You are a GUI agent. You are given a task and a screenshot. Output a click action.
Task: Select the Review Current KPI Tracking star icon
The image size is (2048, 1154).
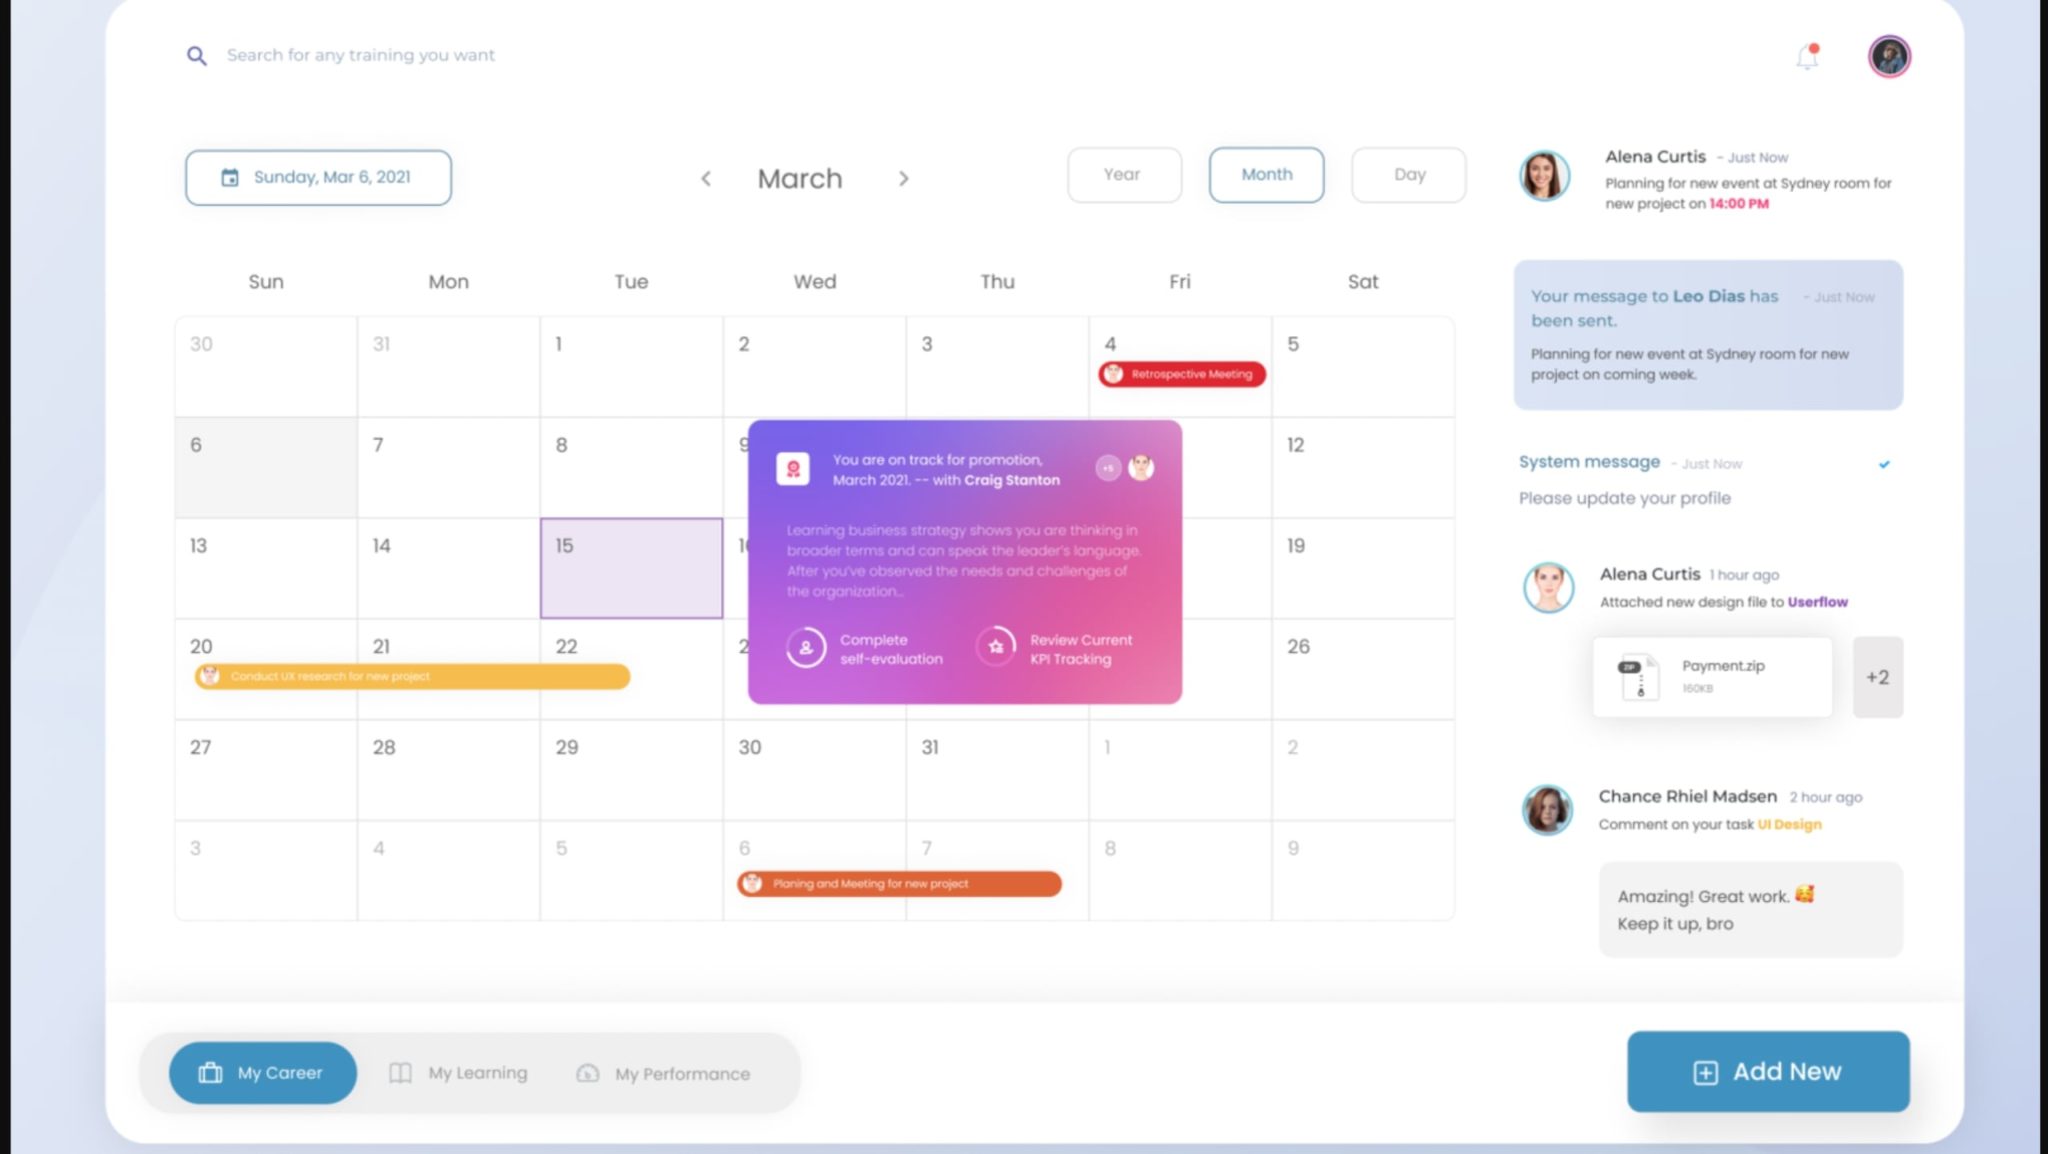(996, 649)
